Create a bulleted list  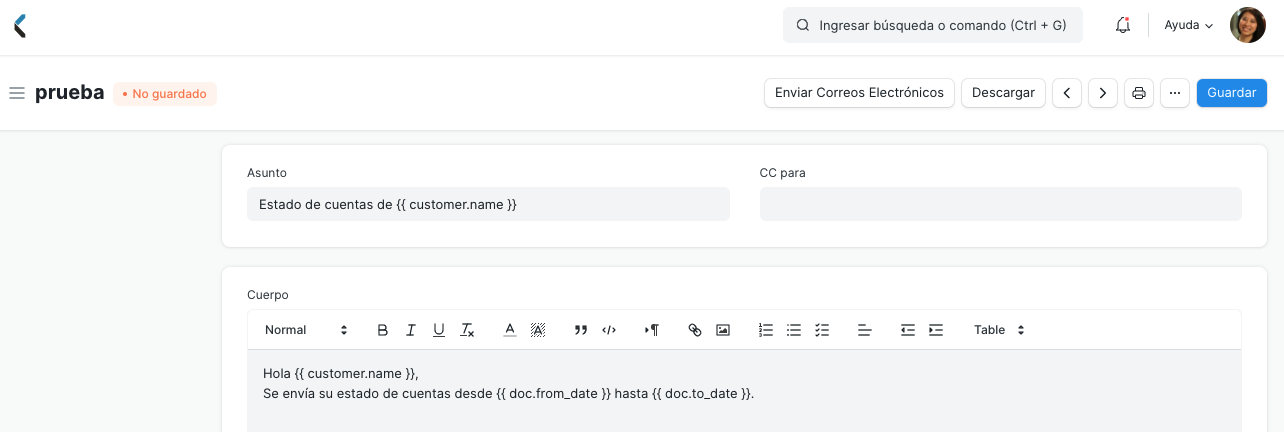[794, 330]
